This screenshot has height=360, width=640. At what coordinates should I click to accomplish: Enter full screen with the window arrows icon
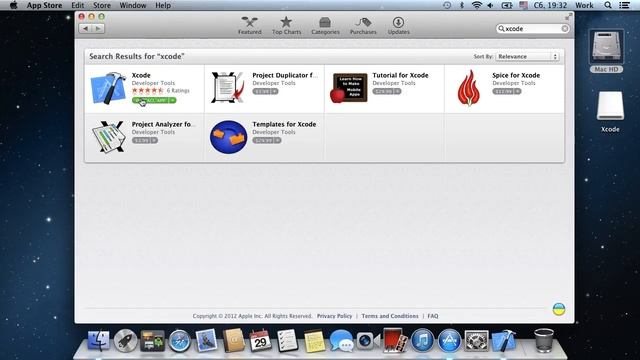[x=568, y=17]
